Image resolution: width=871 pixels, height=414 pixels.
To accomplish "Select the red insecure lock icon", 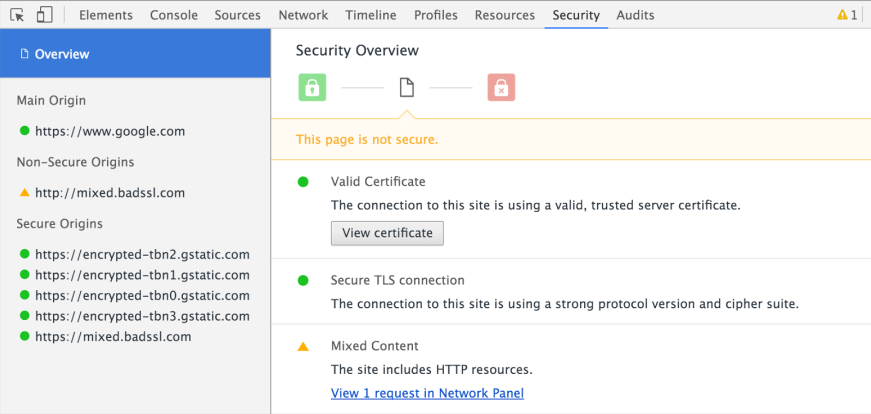I will pyautogui.click(x=502, y=87).
